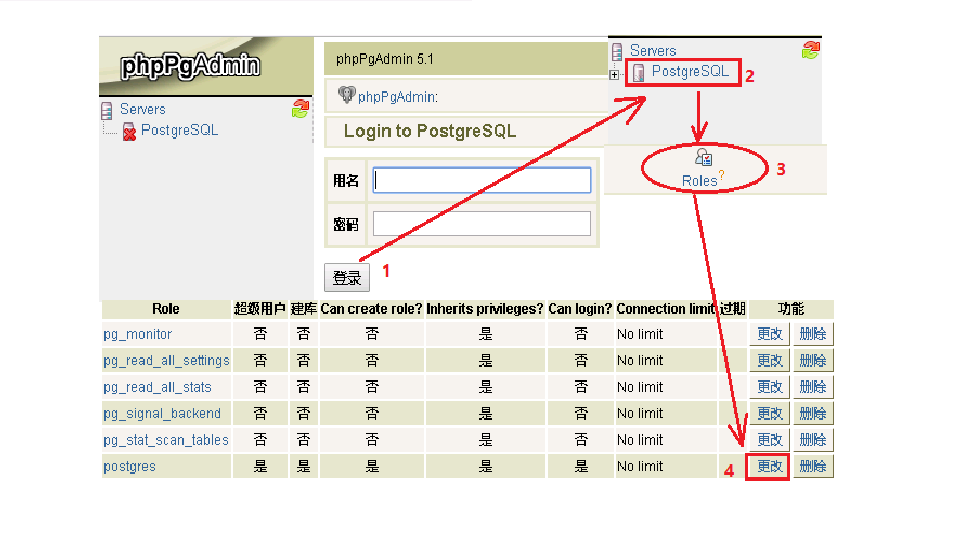The image size is (960, 540).
Task: Click 删除 for postgres role
Action: coord(813,467)
